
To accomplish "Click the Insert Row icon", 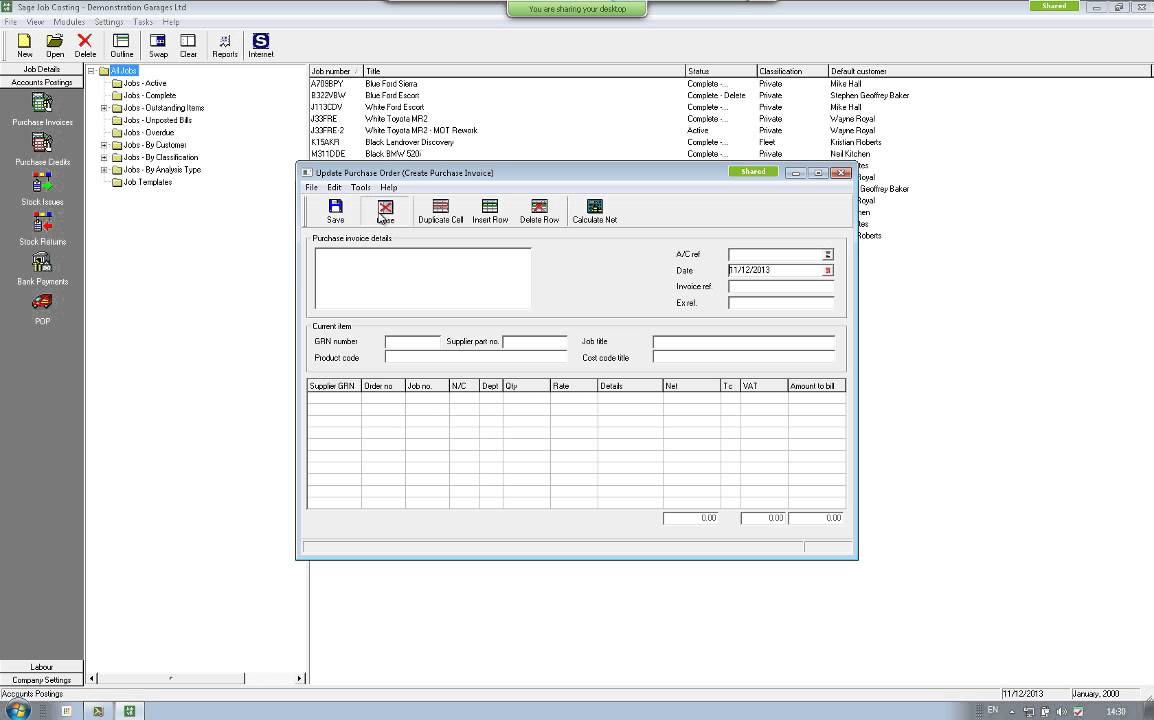I will click(490, 211).
